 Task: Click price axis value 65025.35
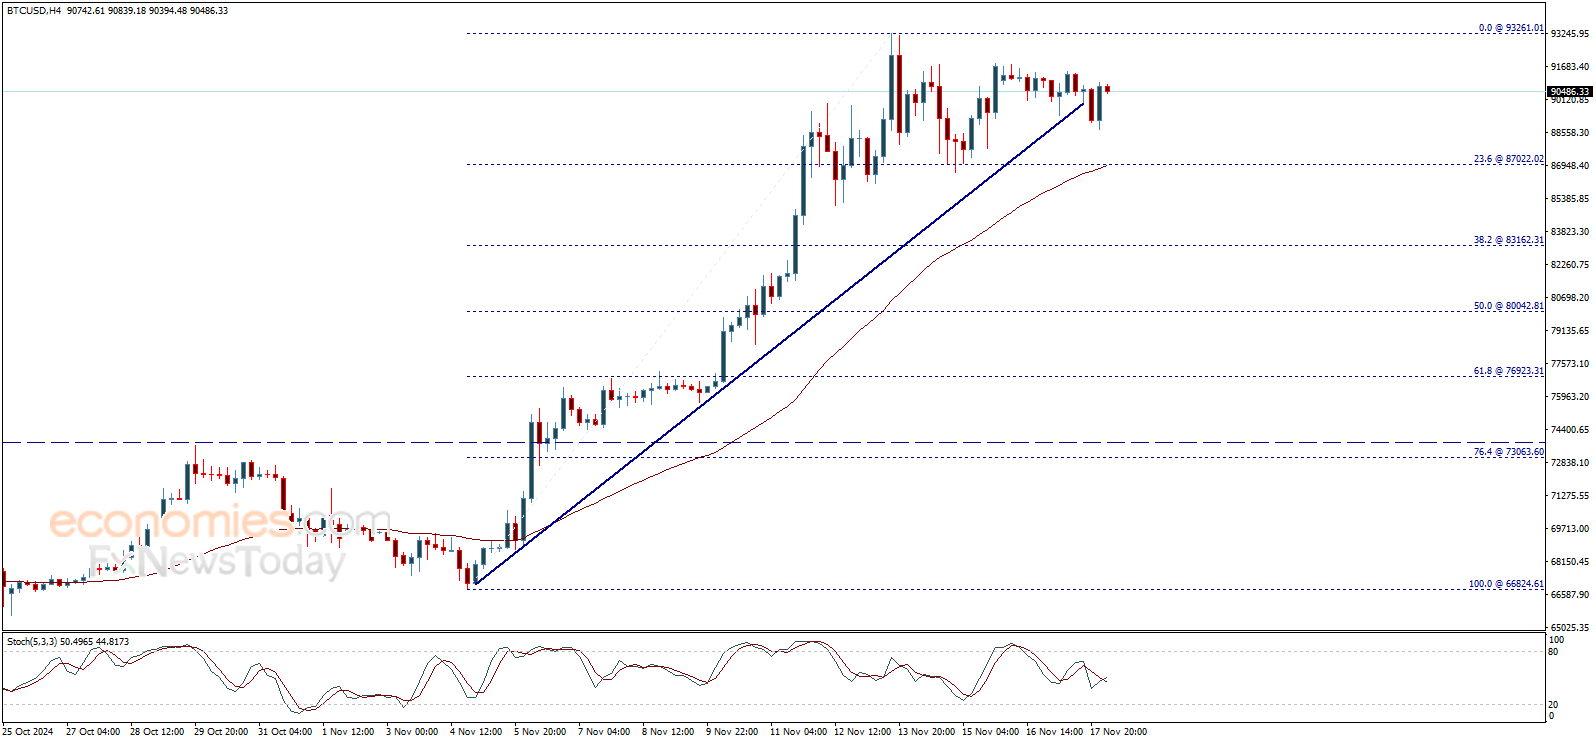(x=1570, y=628)
